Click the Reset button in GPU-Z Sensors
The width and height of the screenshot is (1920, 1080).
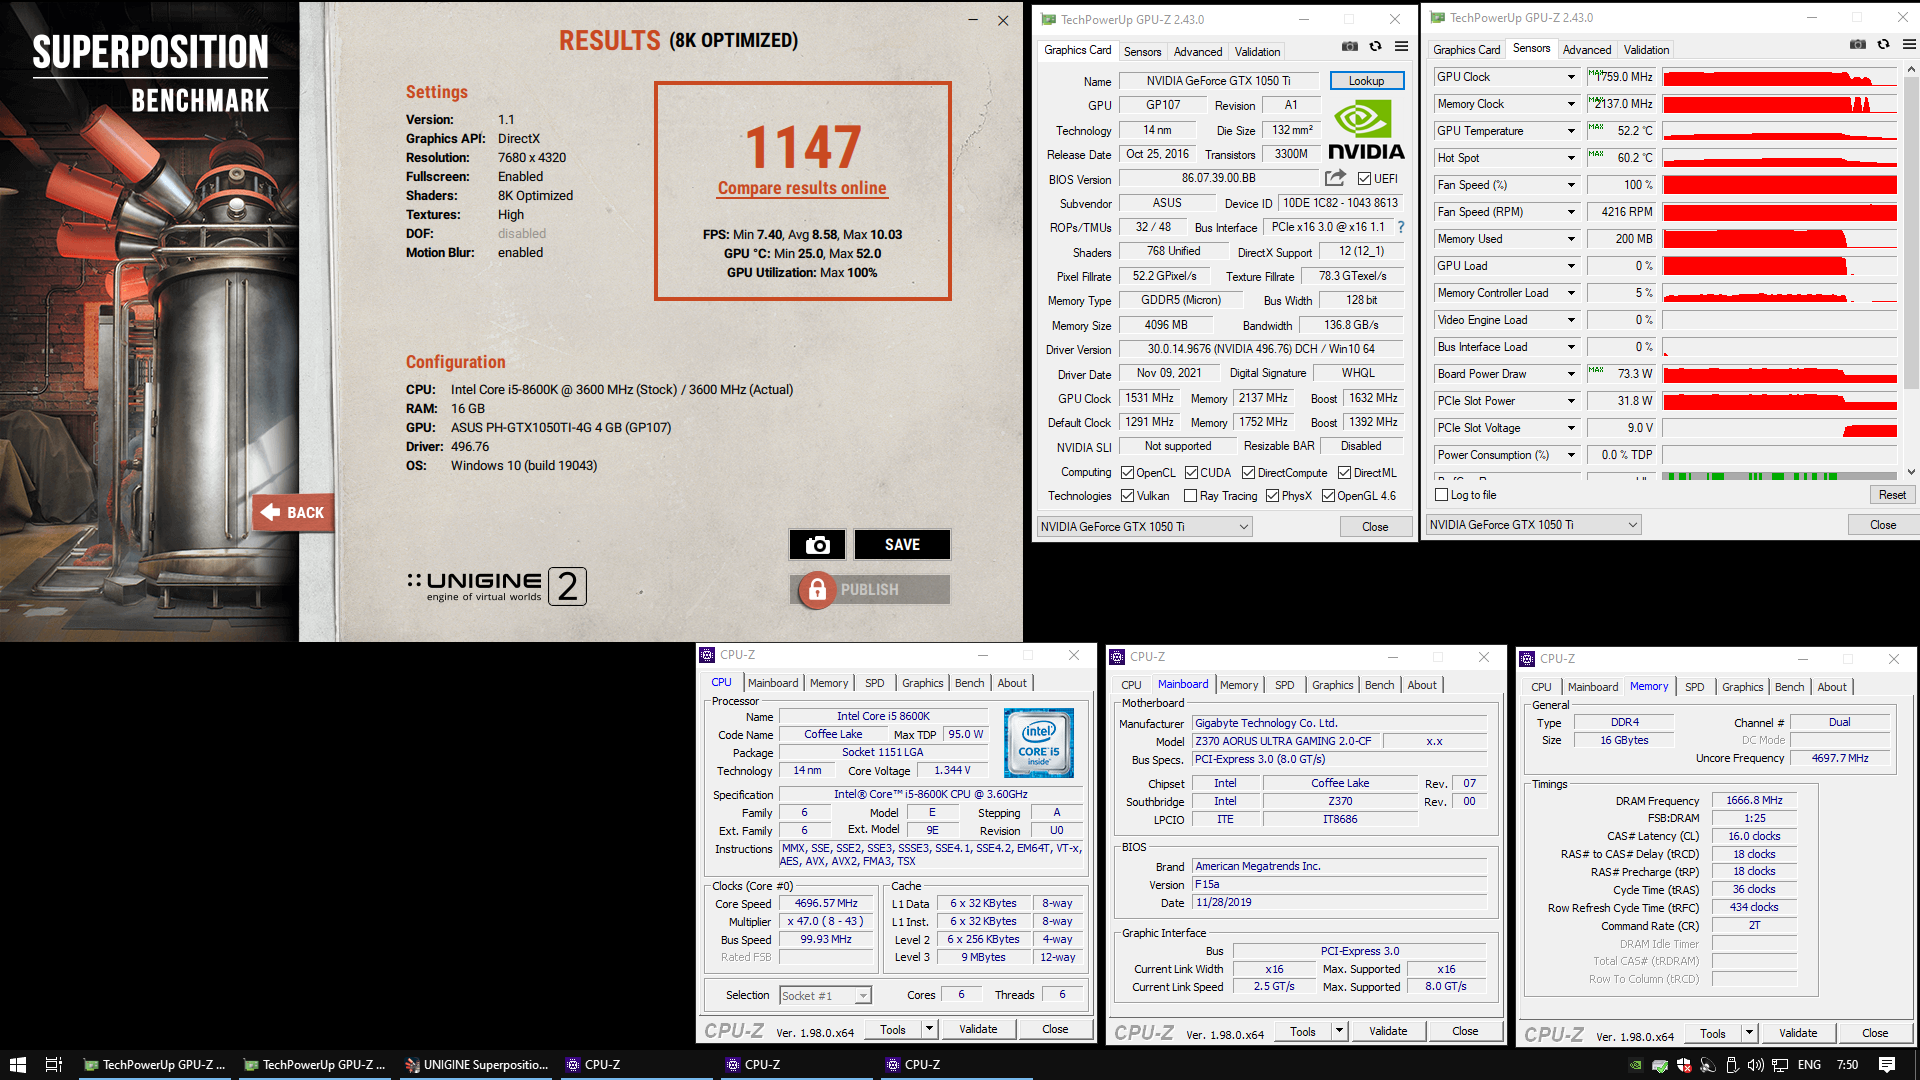1892,495
